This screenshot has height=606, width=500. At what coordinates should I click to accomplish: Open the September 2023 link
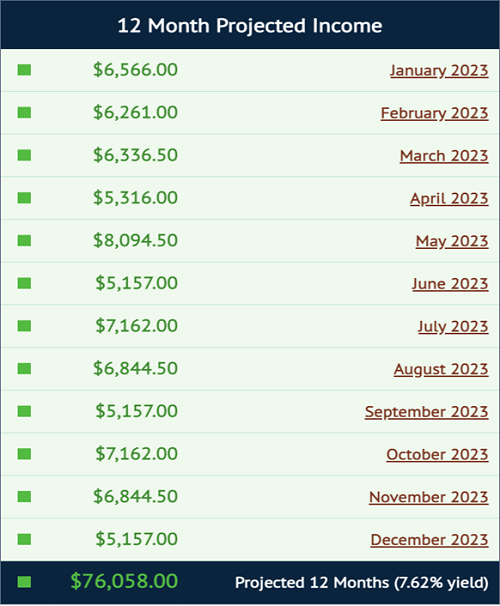[427, 412]
